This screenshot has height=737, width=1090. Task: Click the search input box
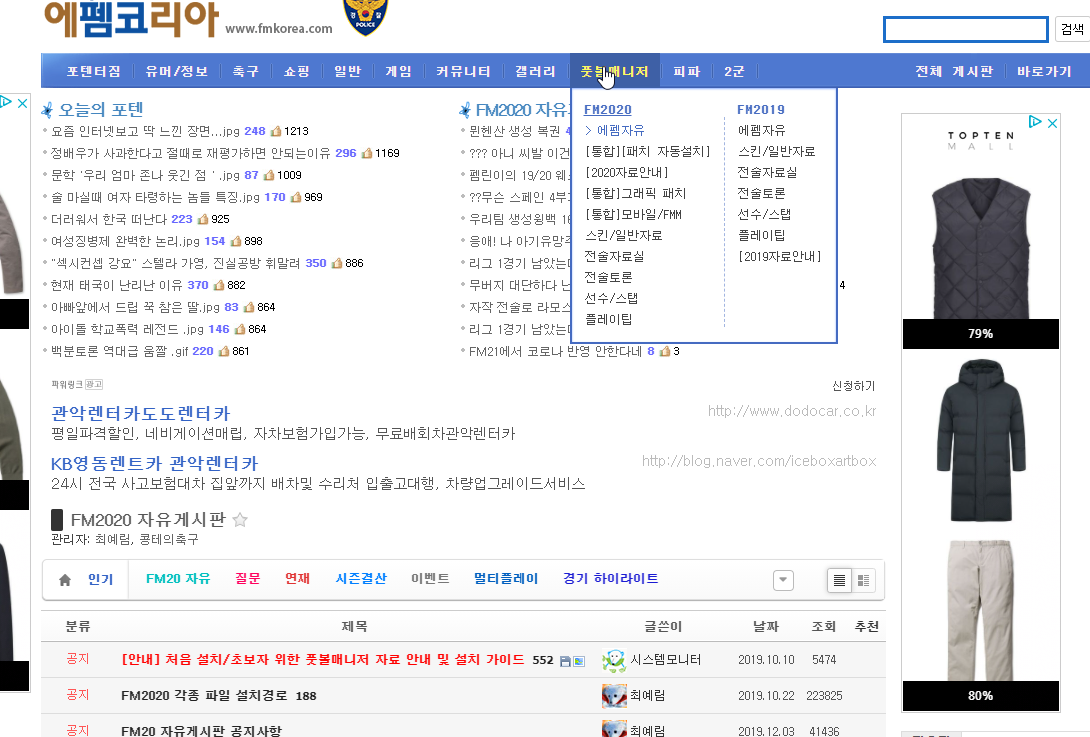[966, 29]
